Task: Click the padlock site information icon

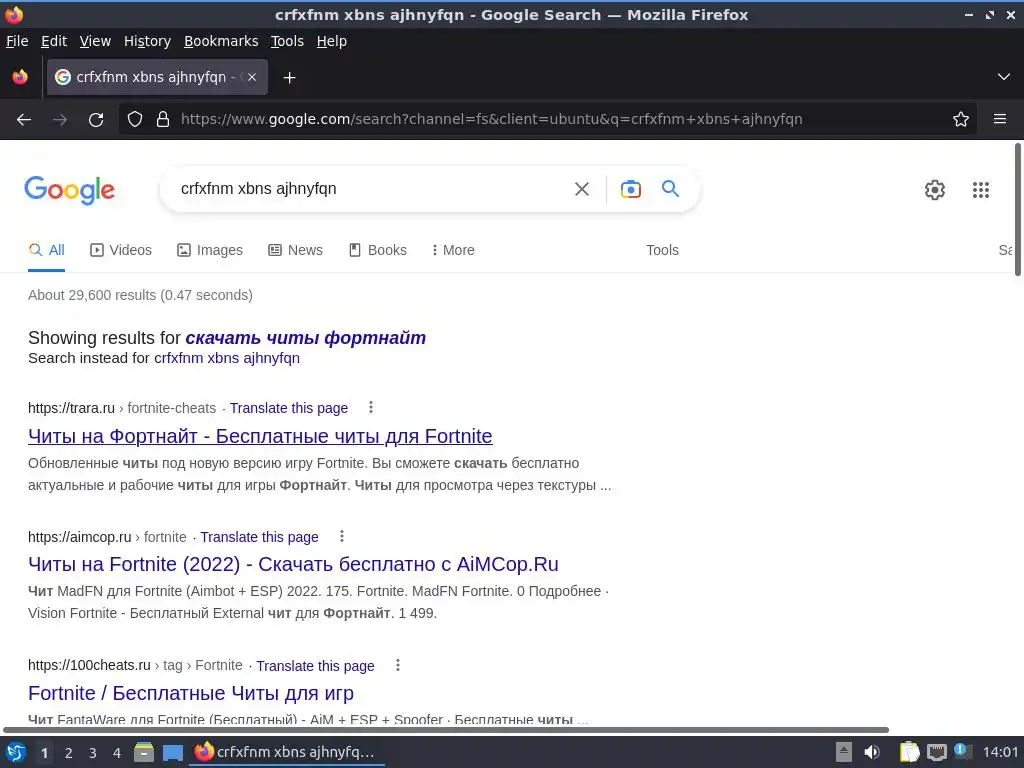Action: (163, 120)
